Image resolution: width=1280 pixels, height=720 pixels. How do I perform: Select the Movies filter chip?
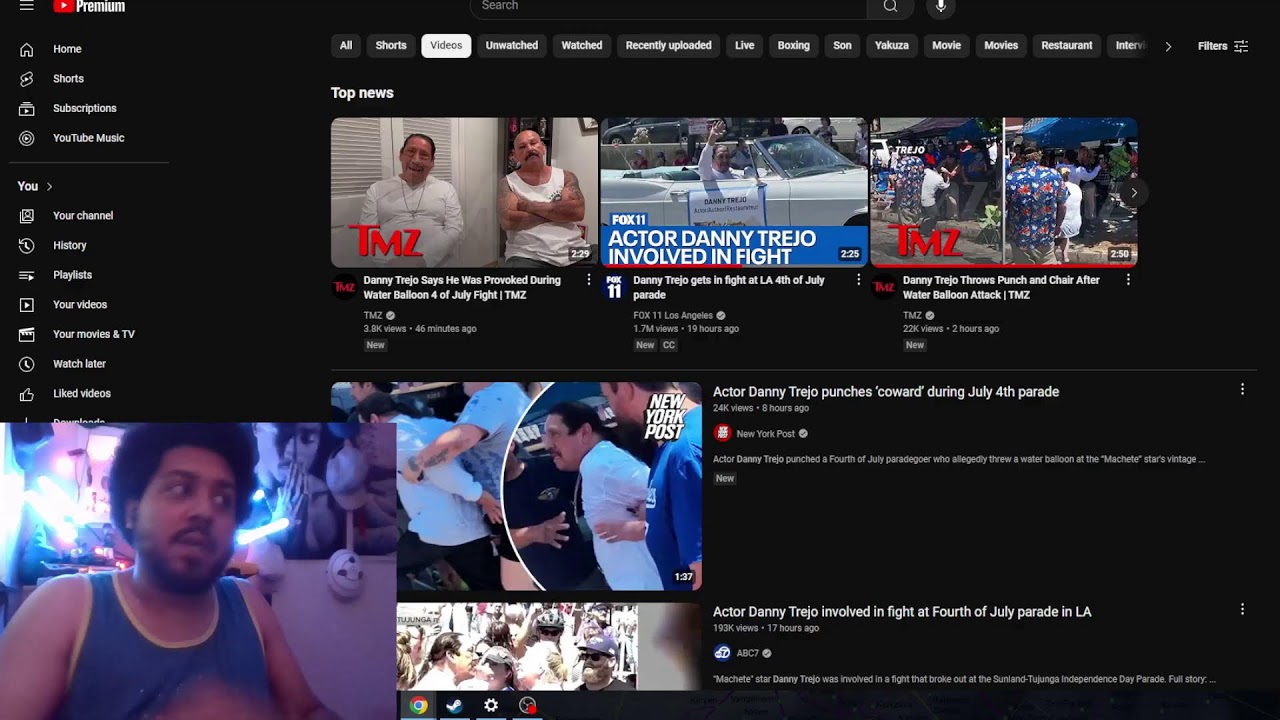1001,46
